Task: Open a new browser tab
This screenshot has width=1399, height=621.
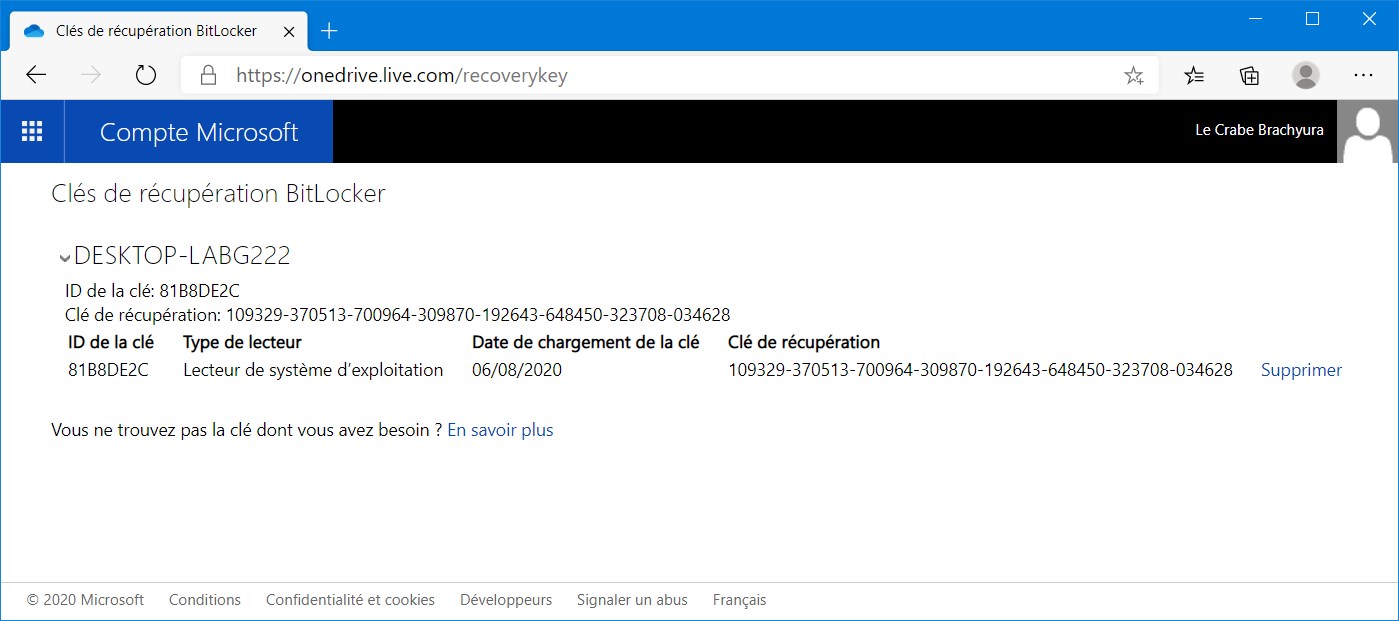Action: 329,31
